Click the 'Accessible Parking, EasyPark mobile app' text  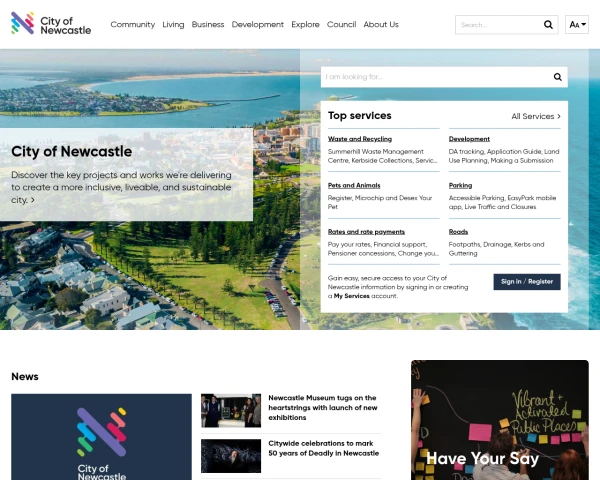click(502, 202)
